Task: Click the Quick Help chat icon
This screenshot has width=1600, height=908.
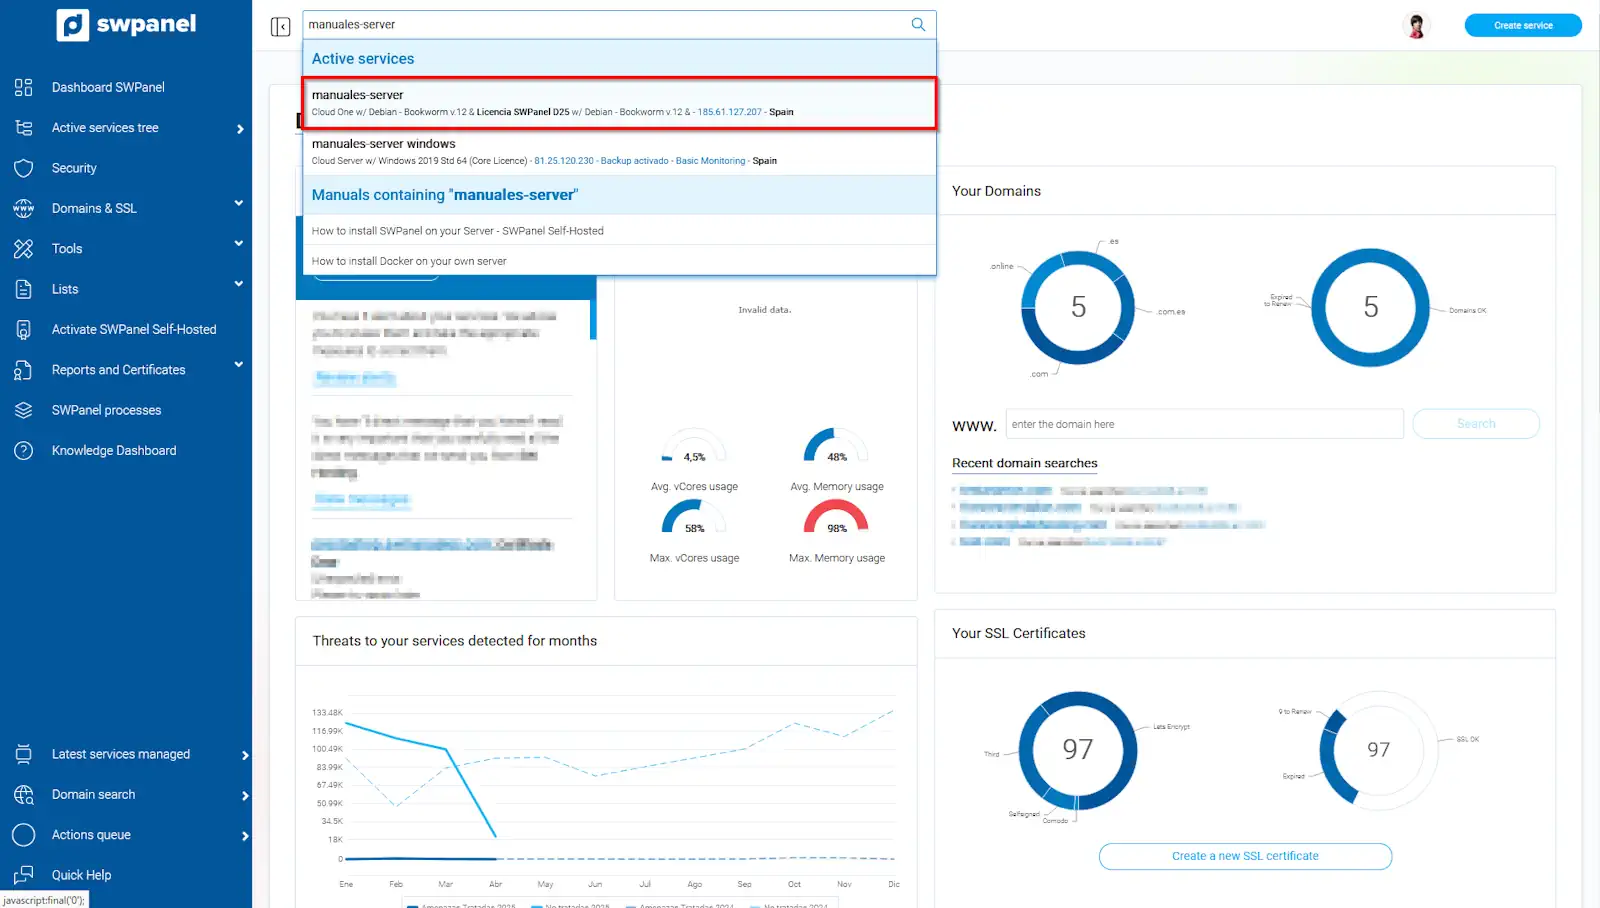Action: tap(24, 875)
